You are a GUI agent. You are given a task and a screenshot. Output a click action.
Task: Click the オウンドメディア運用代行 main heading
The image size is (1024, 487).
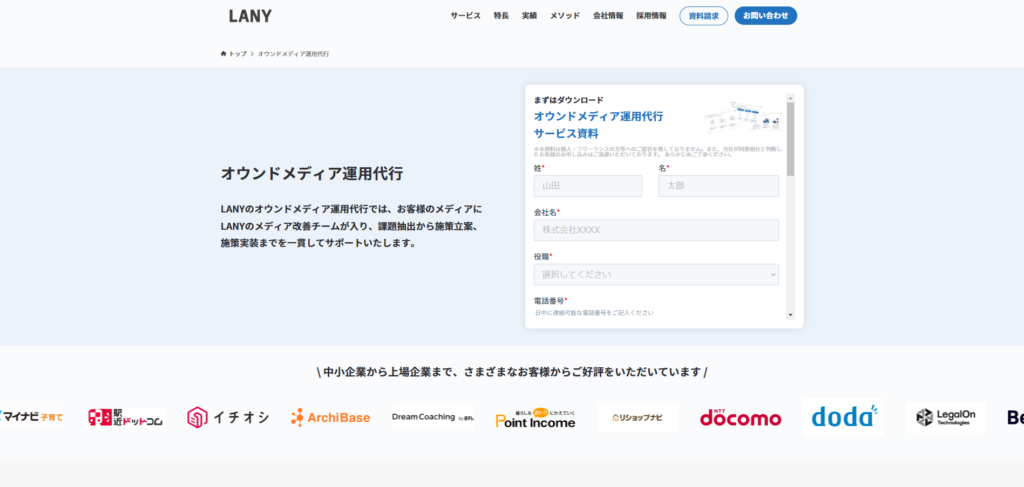pos(312,174)
